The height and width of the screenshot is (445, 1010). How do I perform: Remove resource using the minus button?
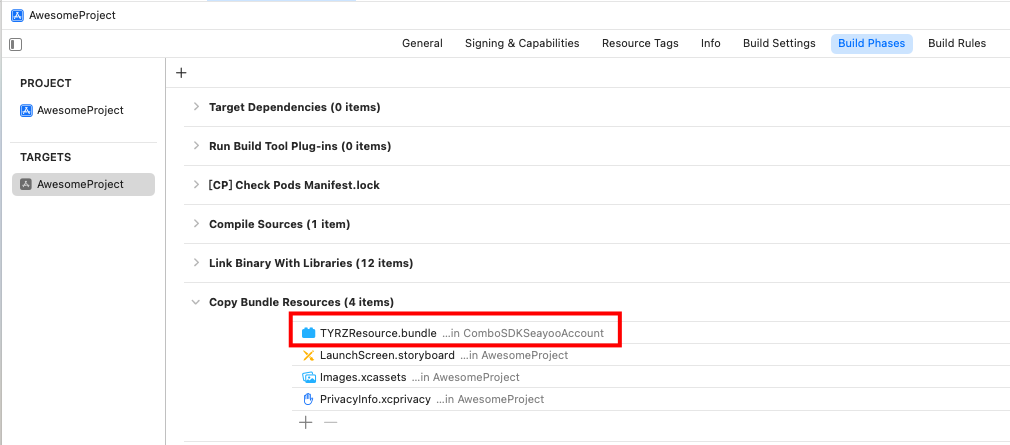[330, 422]
